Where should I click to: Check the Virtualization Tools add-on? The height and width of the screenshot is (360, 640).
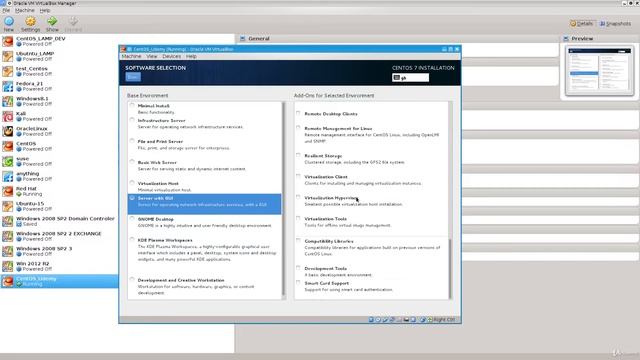pos(298,218)
